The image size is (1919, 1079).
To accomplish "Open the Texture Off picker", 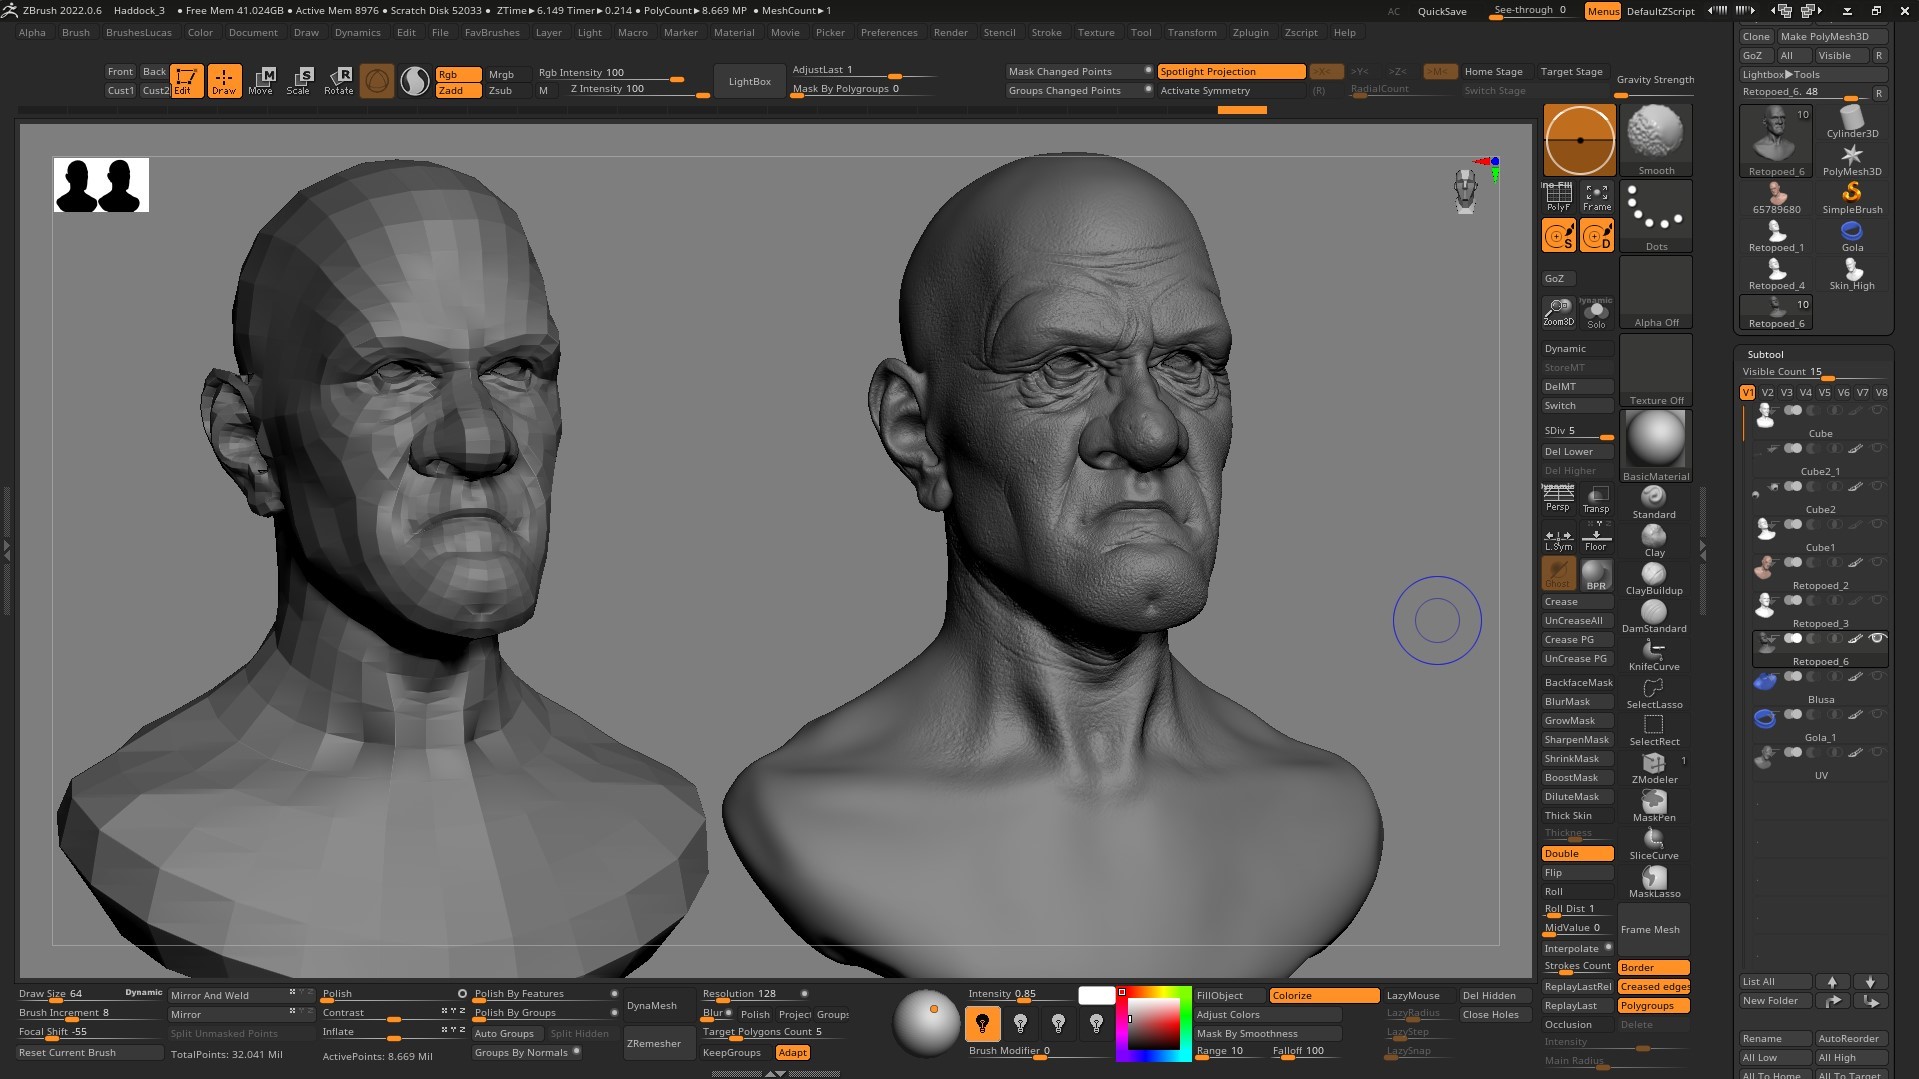I will [1655, 370].
